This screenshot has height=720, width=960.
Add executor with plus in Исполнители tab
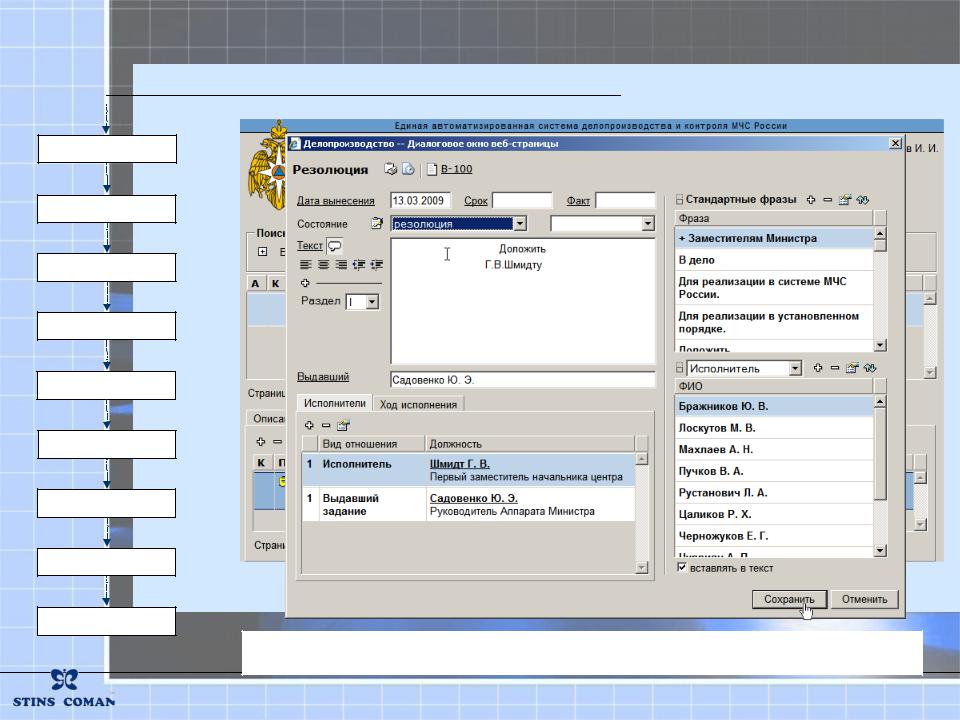309,425
